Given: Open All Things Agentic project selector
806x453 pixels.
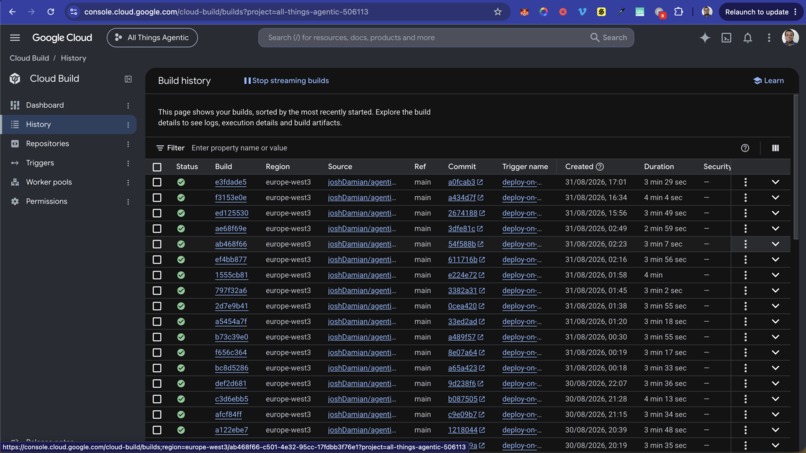Looking at the screenshot, I should click(152, 38).
